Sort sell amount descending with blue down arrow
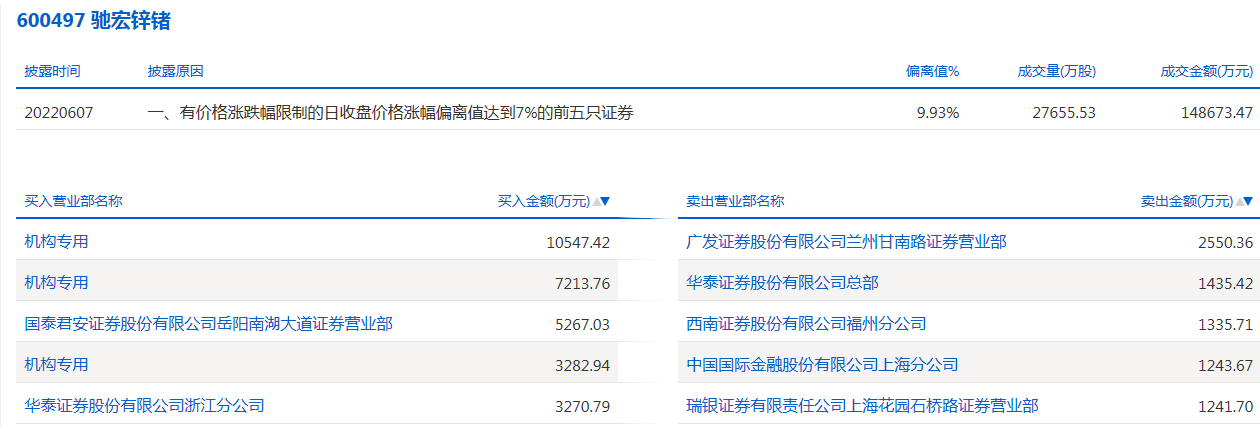This screenshot has width=1260, height=426. tap(1249, 201)
